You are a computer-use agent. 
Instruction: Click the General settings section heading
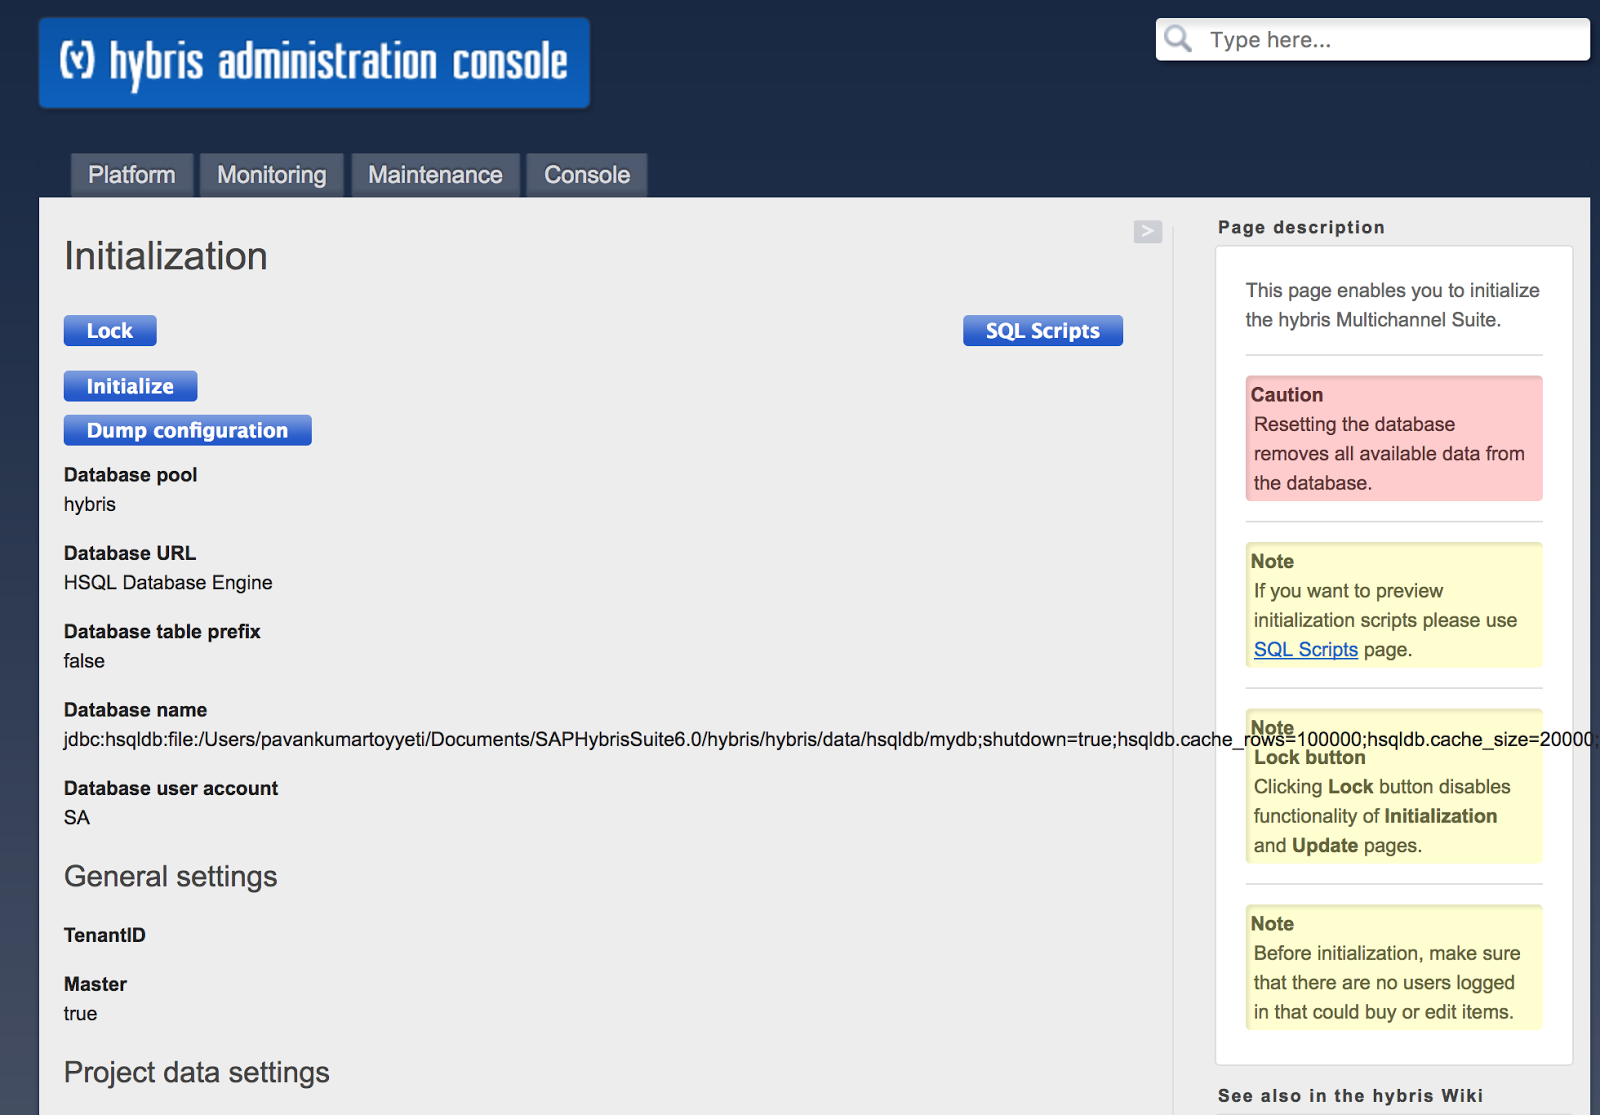[170, 877]
